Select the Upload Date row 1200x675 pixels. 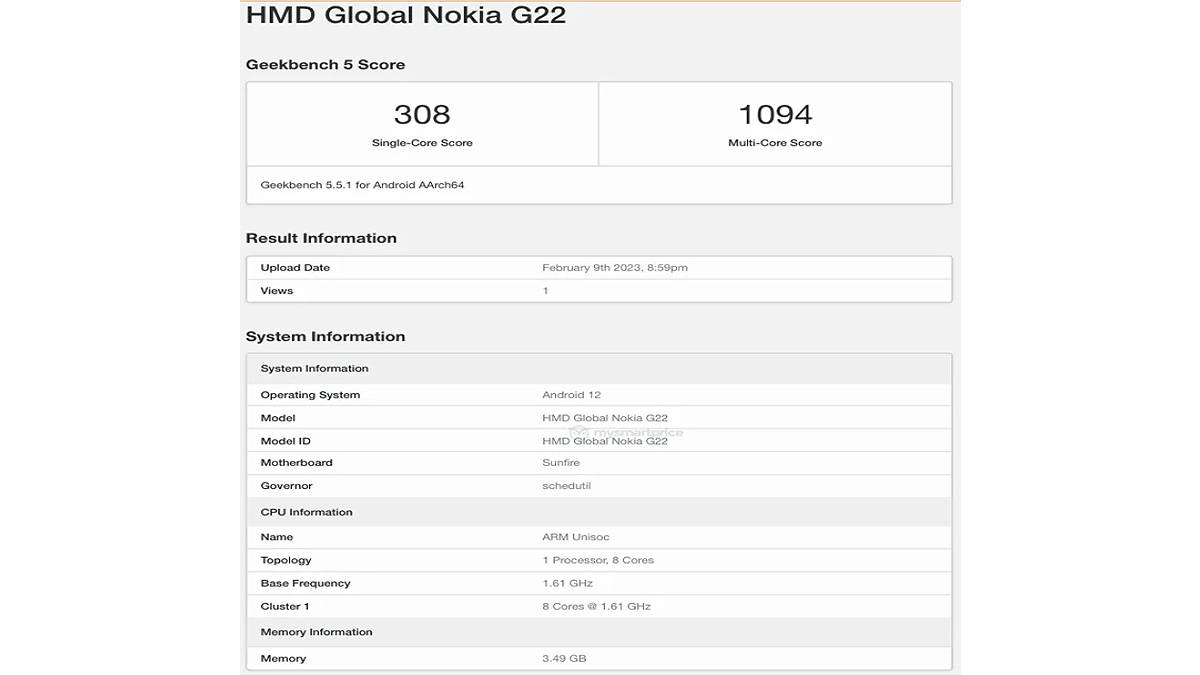(600, 267)
